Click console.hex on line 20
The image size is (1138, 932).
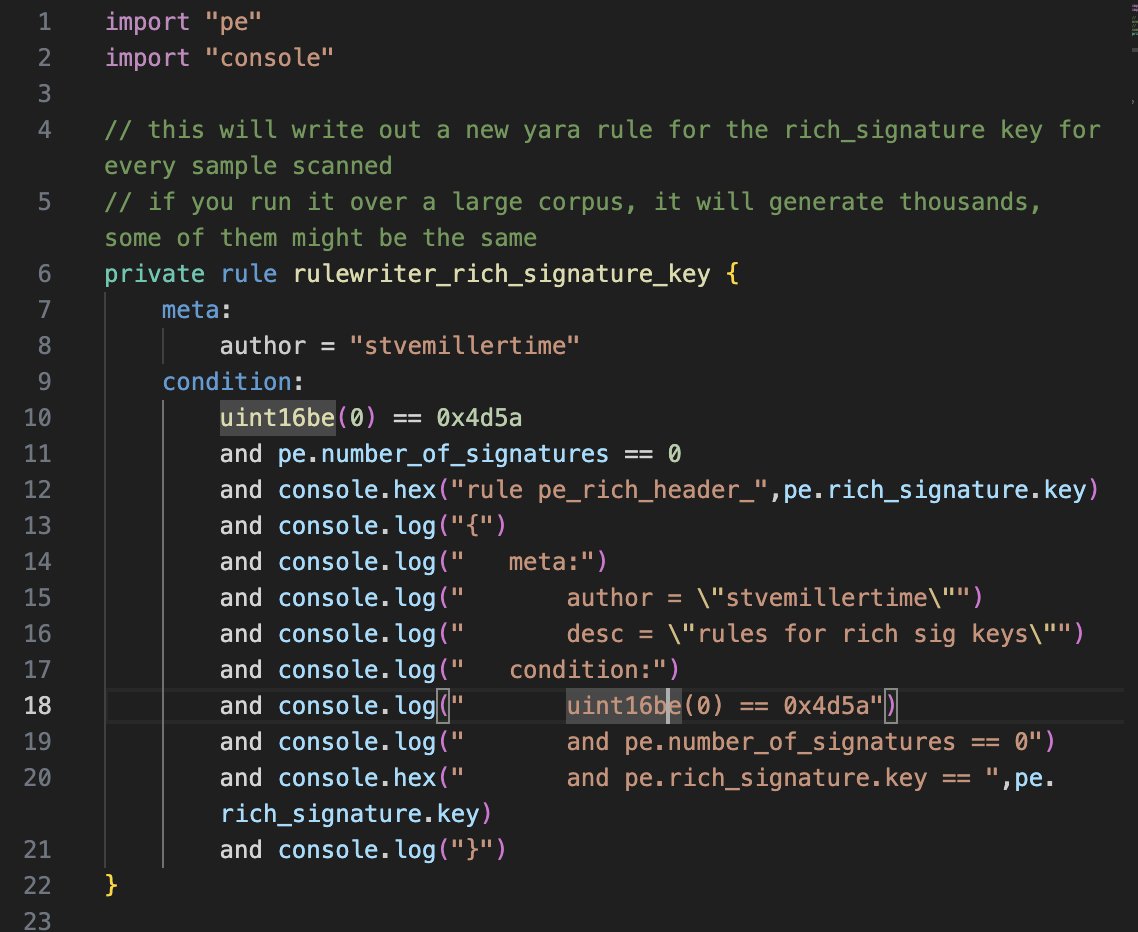pos(357,777)
